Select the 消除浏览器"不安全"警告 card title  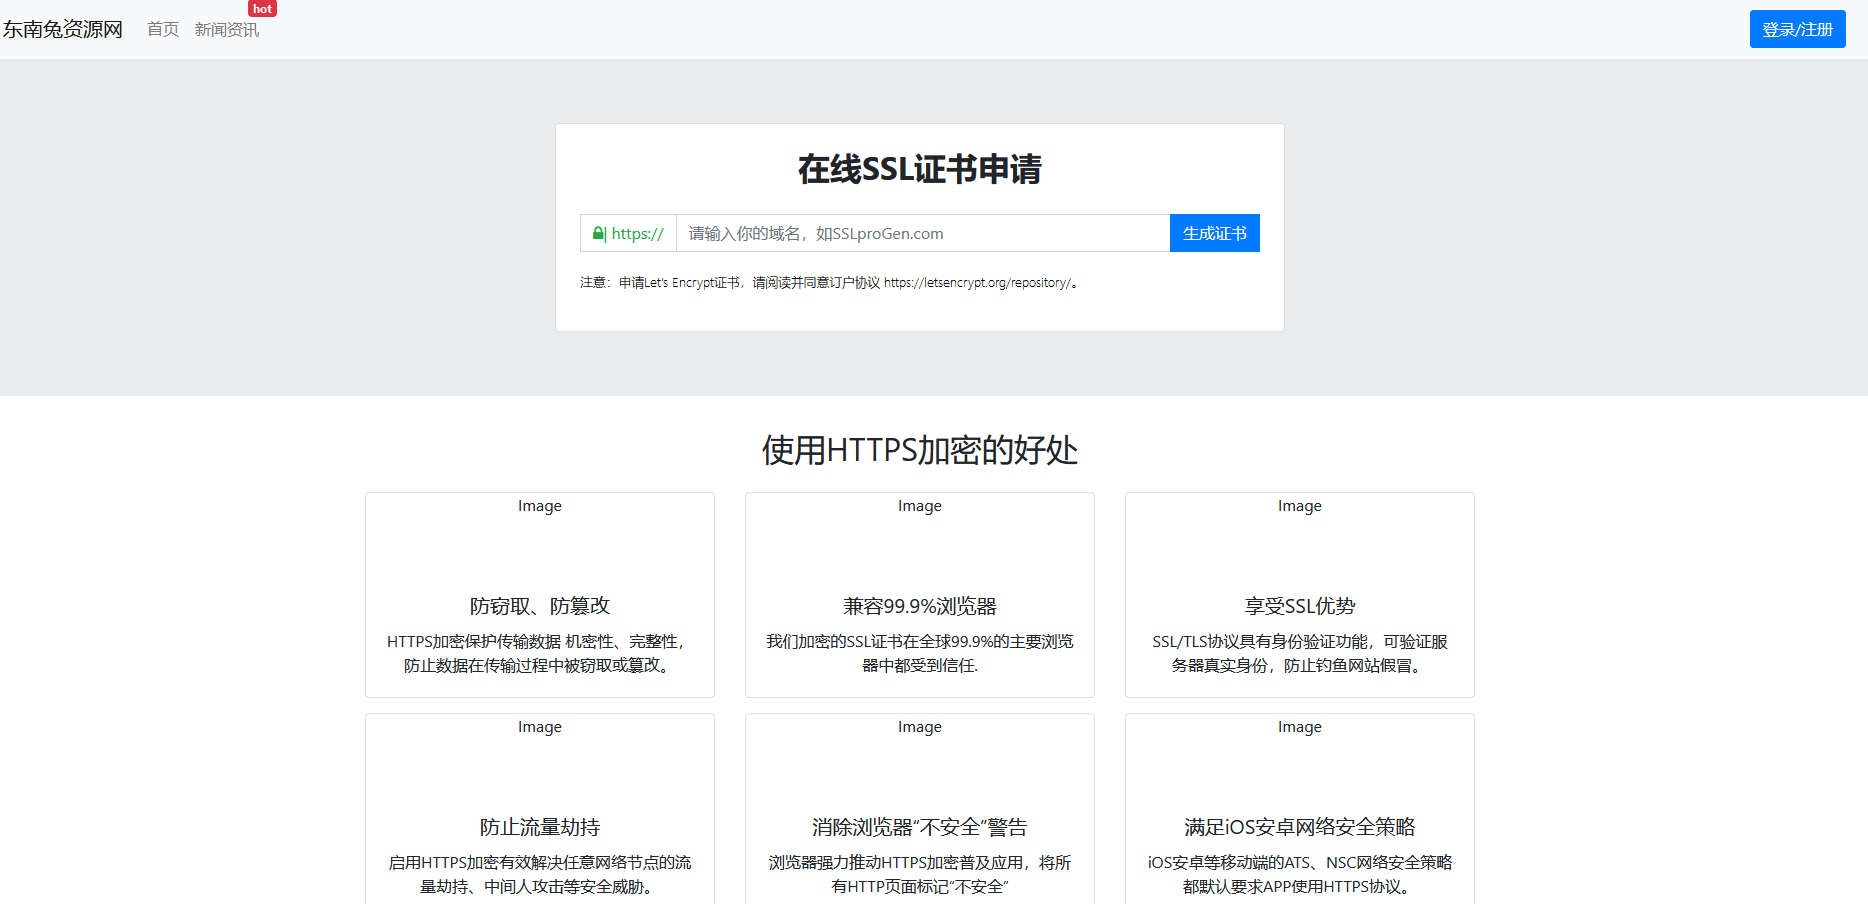click(920, 827)
